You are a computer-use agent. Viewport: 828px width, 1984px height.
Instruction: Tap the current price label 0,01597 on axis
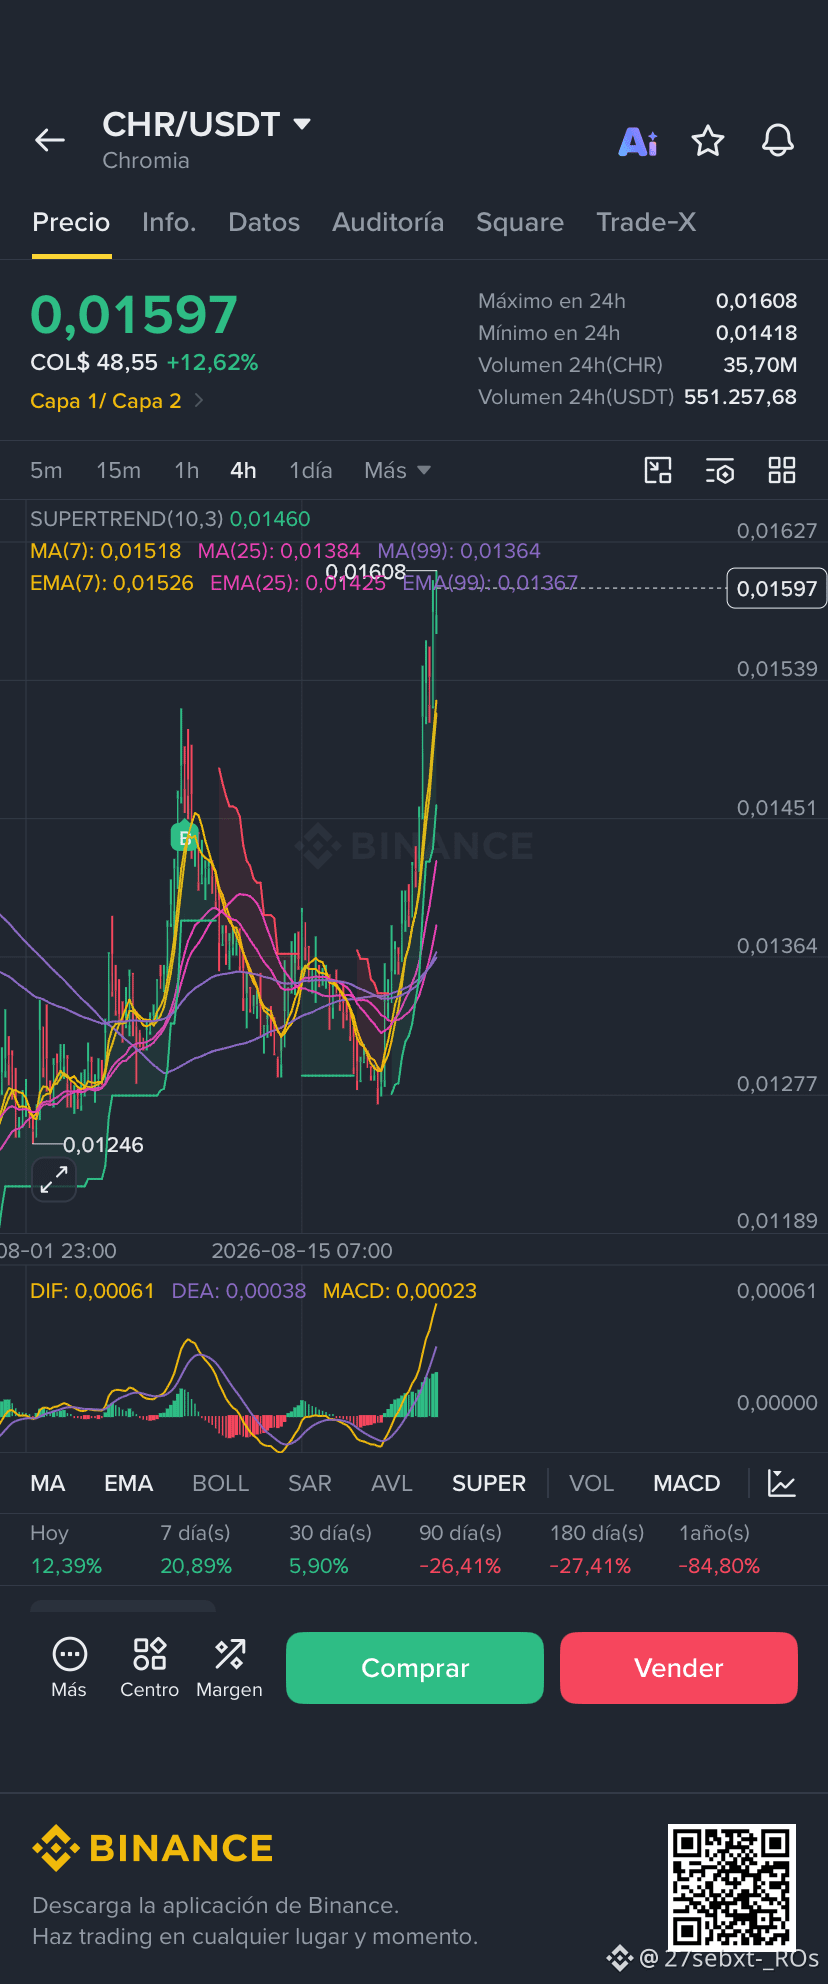point(777,588)
